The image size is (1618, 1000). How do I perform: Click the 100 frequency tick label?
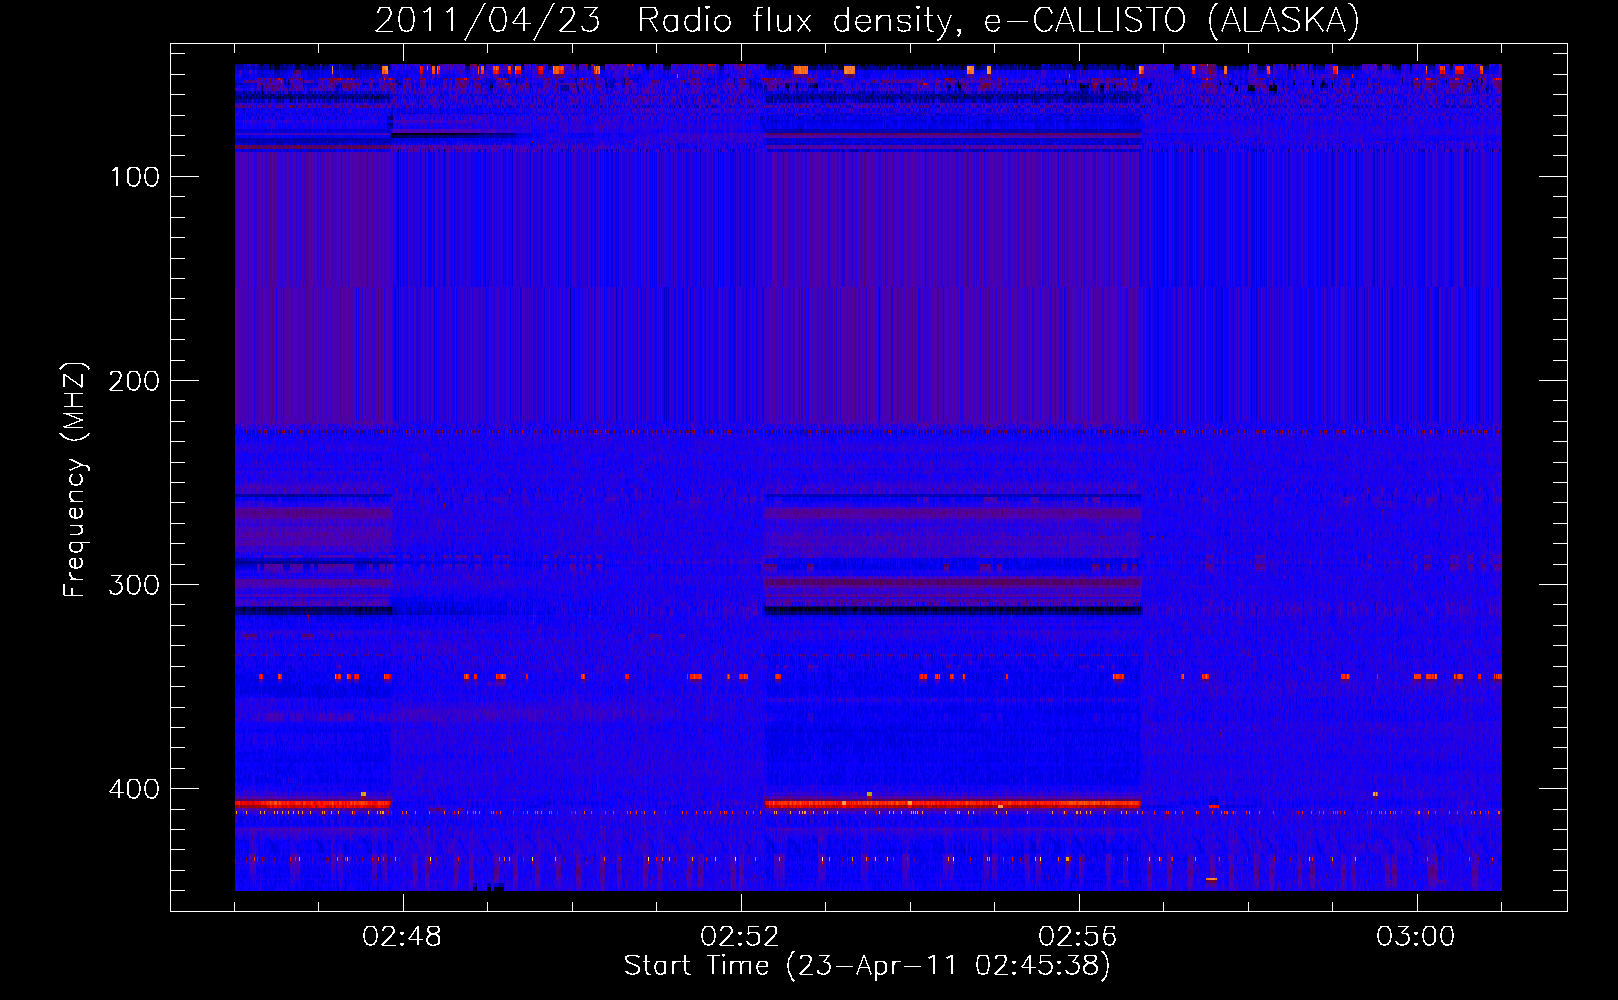click(135, 177)
